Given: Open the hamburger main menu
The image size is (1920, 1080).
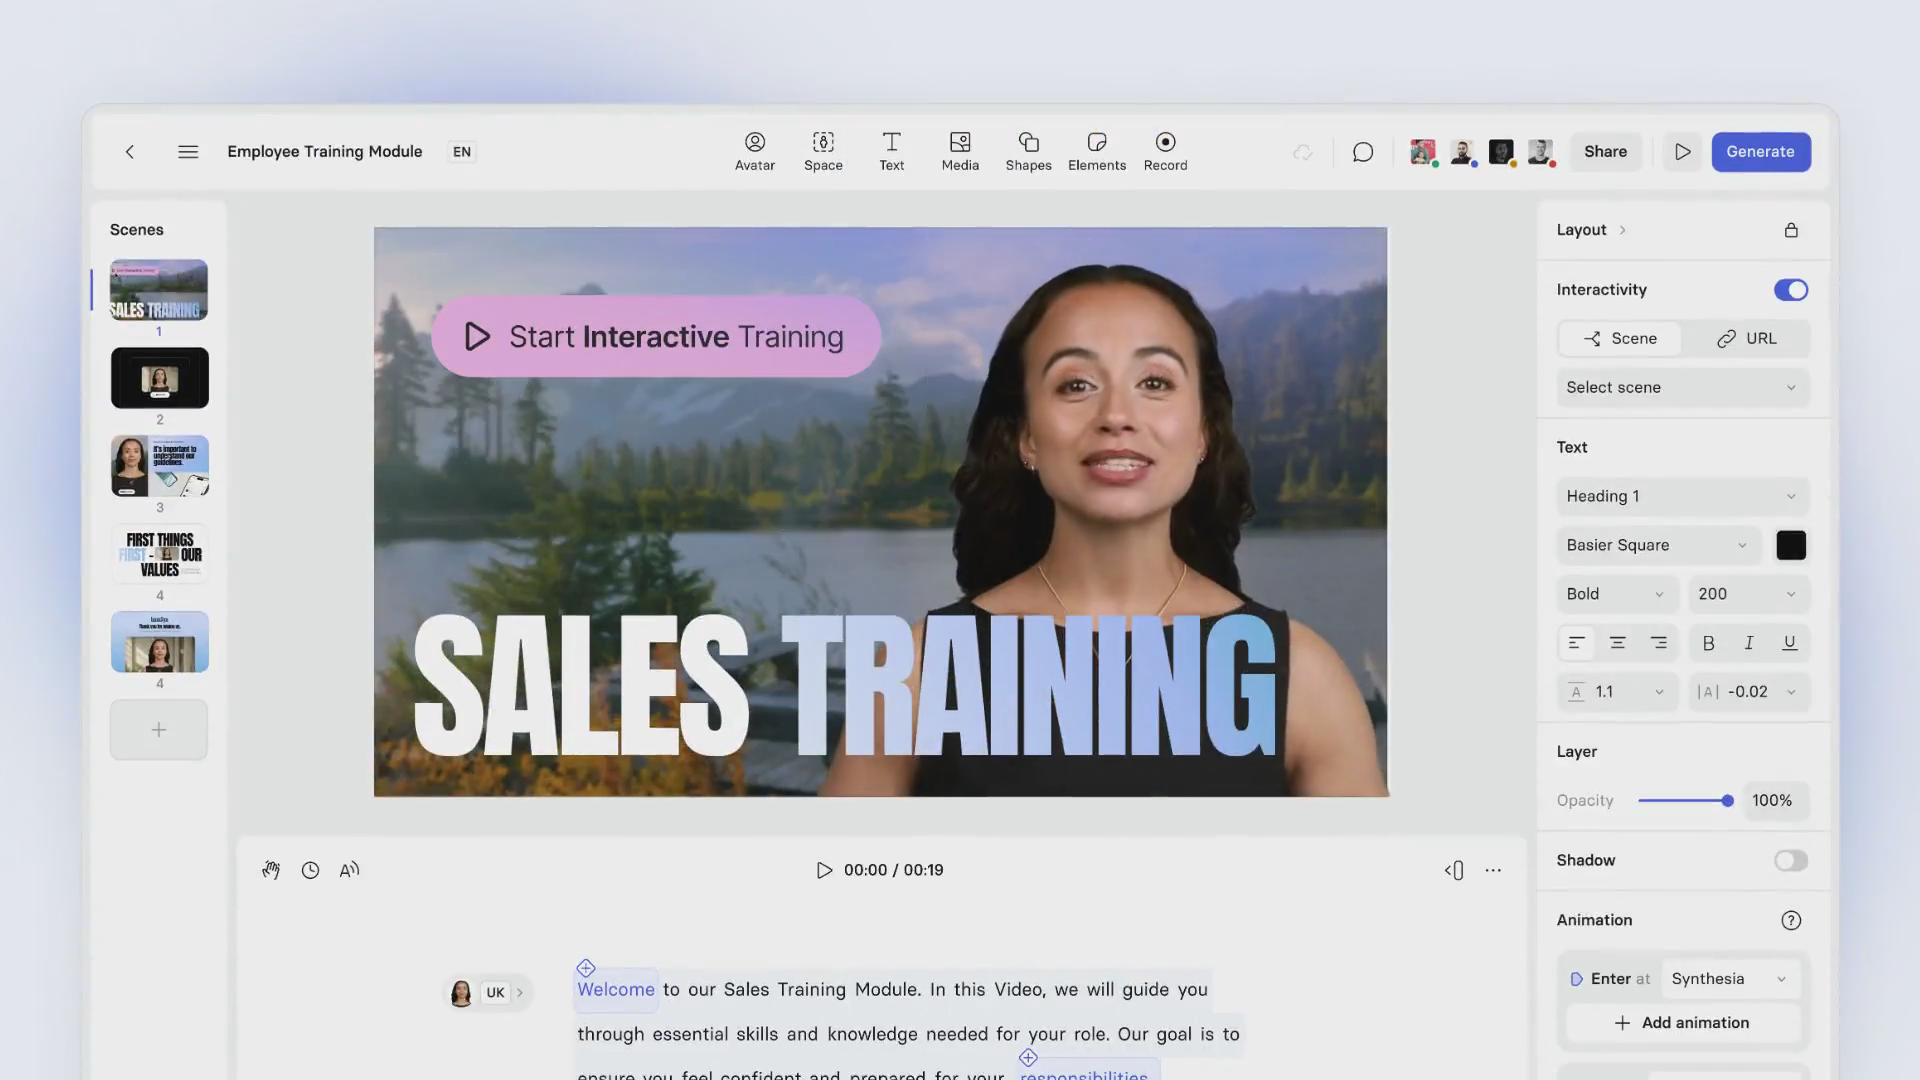Looking at the screenshot, I should [x=188, y=152].
